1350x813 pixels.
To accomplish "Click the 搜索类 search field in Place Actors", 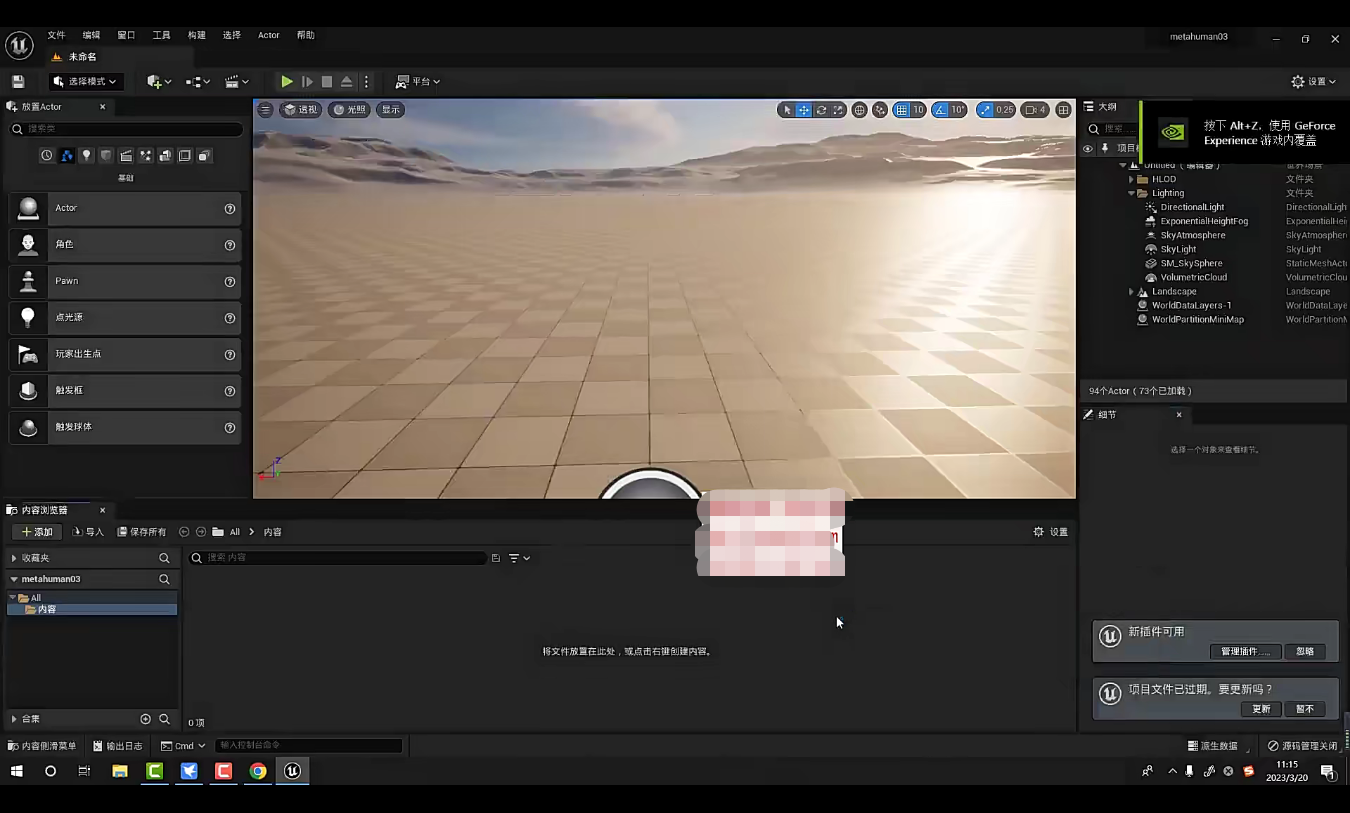I will [x=126, y=129].
